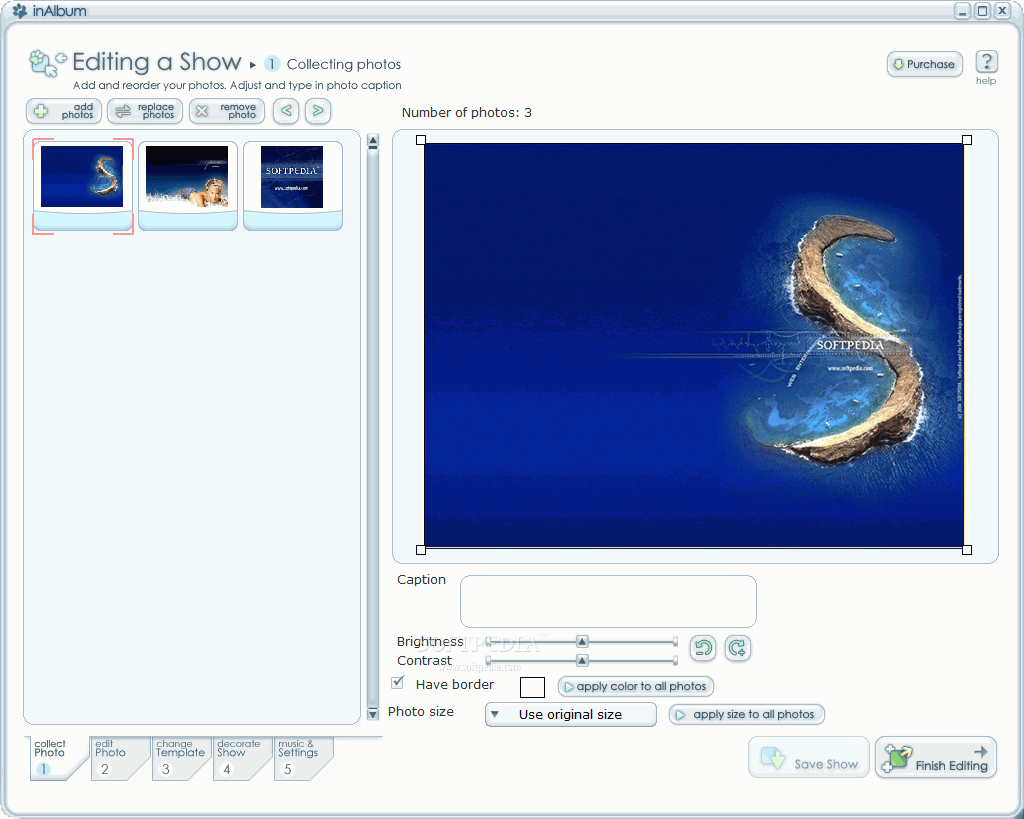The image size is (1024, 819).
Task: Click the 'Number of photos: 3' text
Action: point(466,112)
